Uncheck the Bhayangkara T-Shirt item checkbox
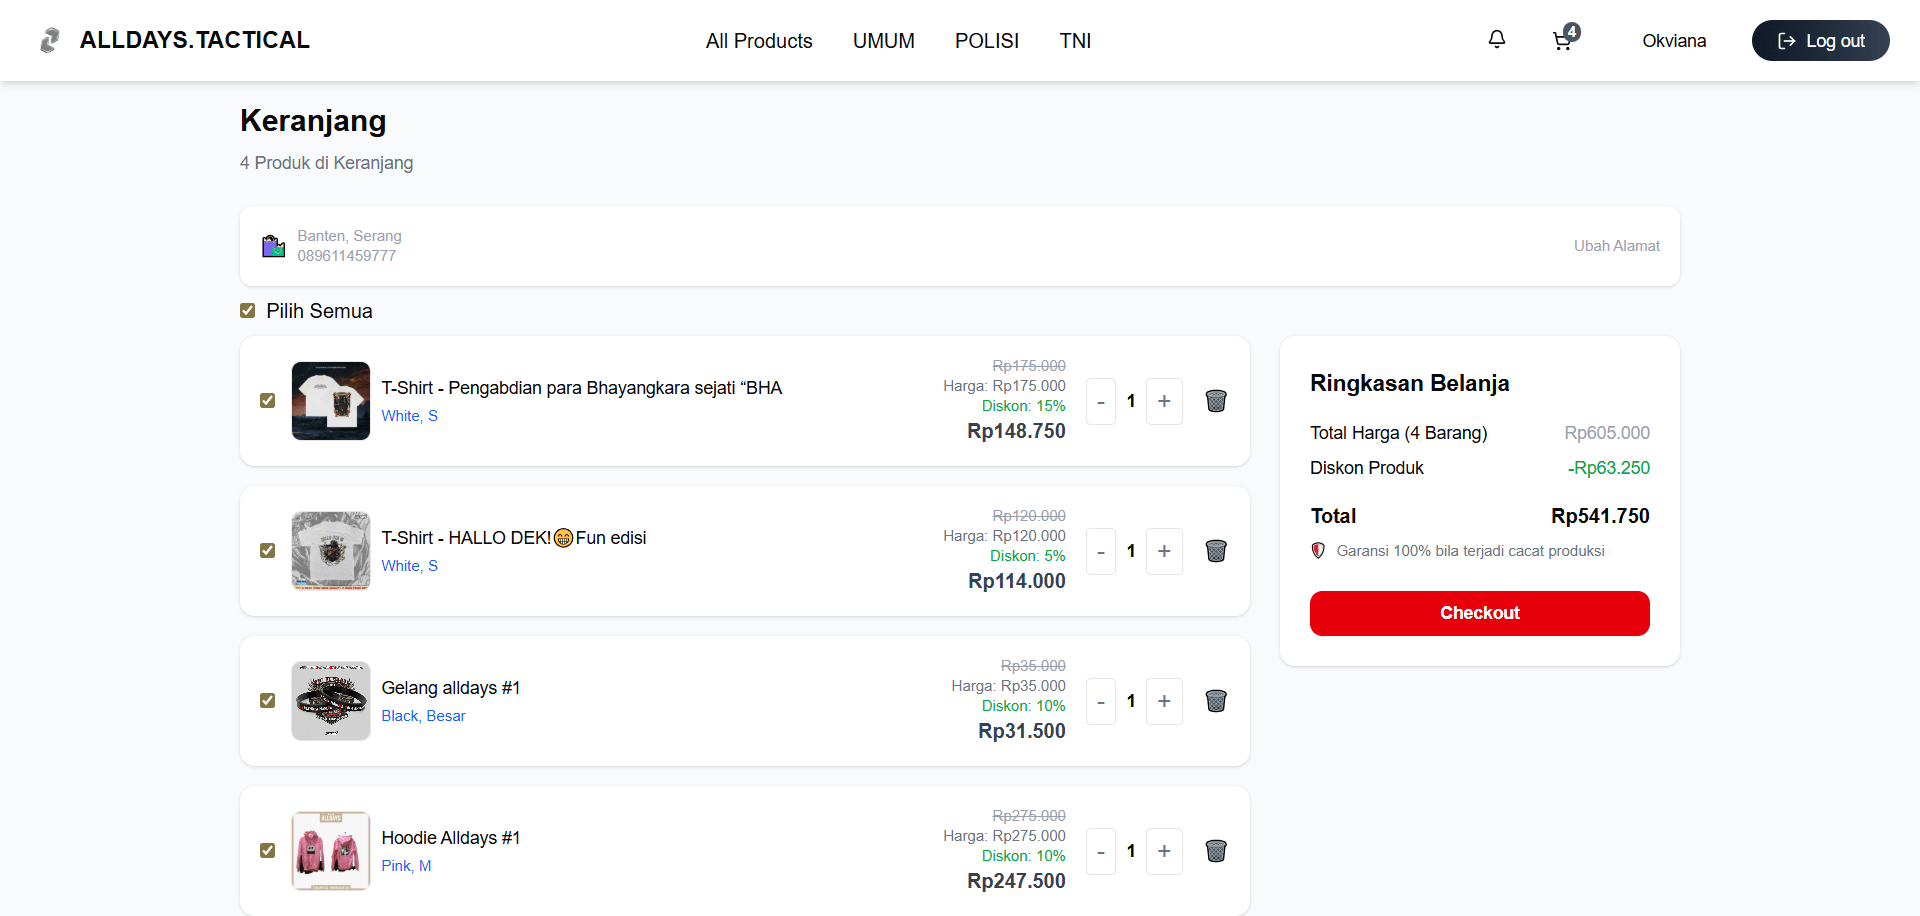The image size is (1920, 916). point(268,401)
